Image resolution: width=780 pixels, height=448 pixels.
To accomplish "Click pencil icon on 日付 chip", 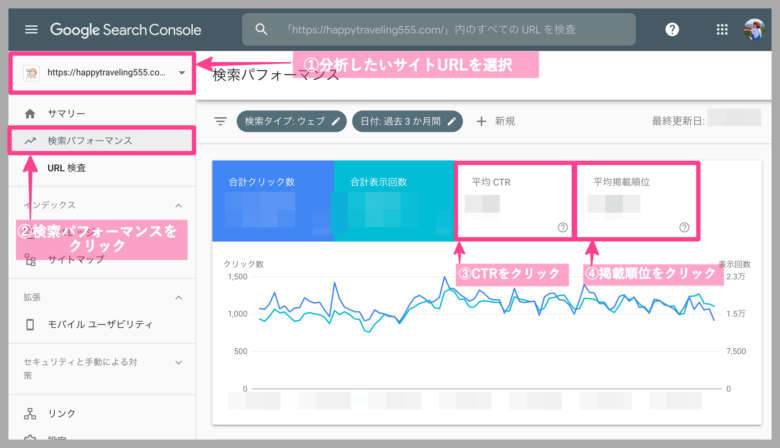I will [452, 121].
